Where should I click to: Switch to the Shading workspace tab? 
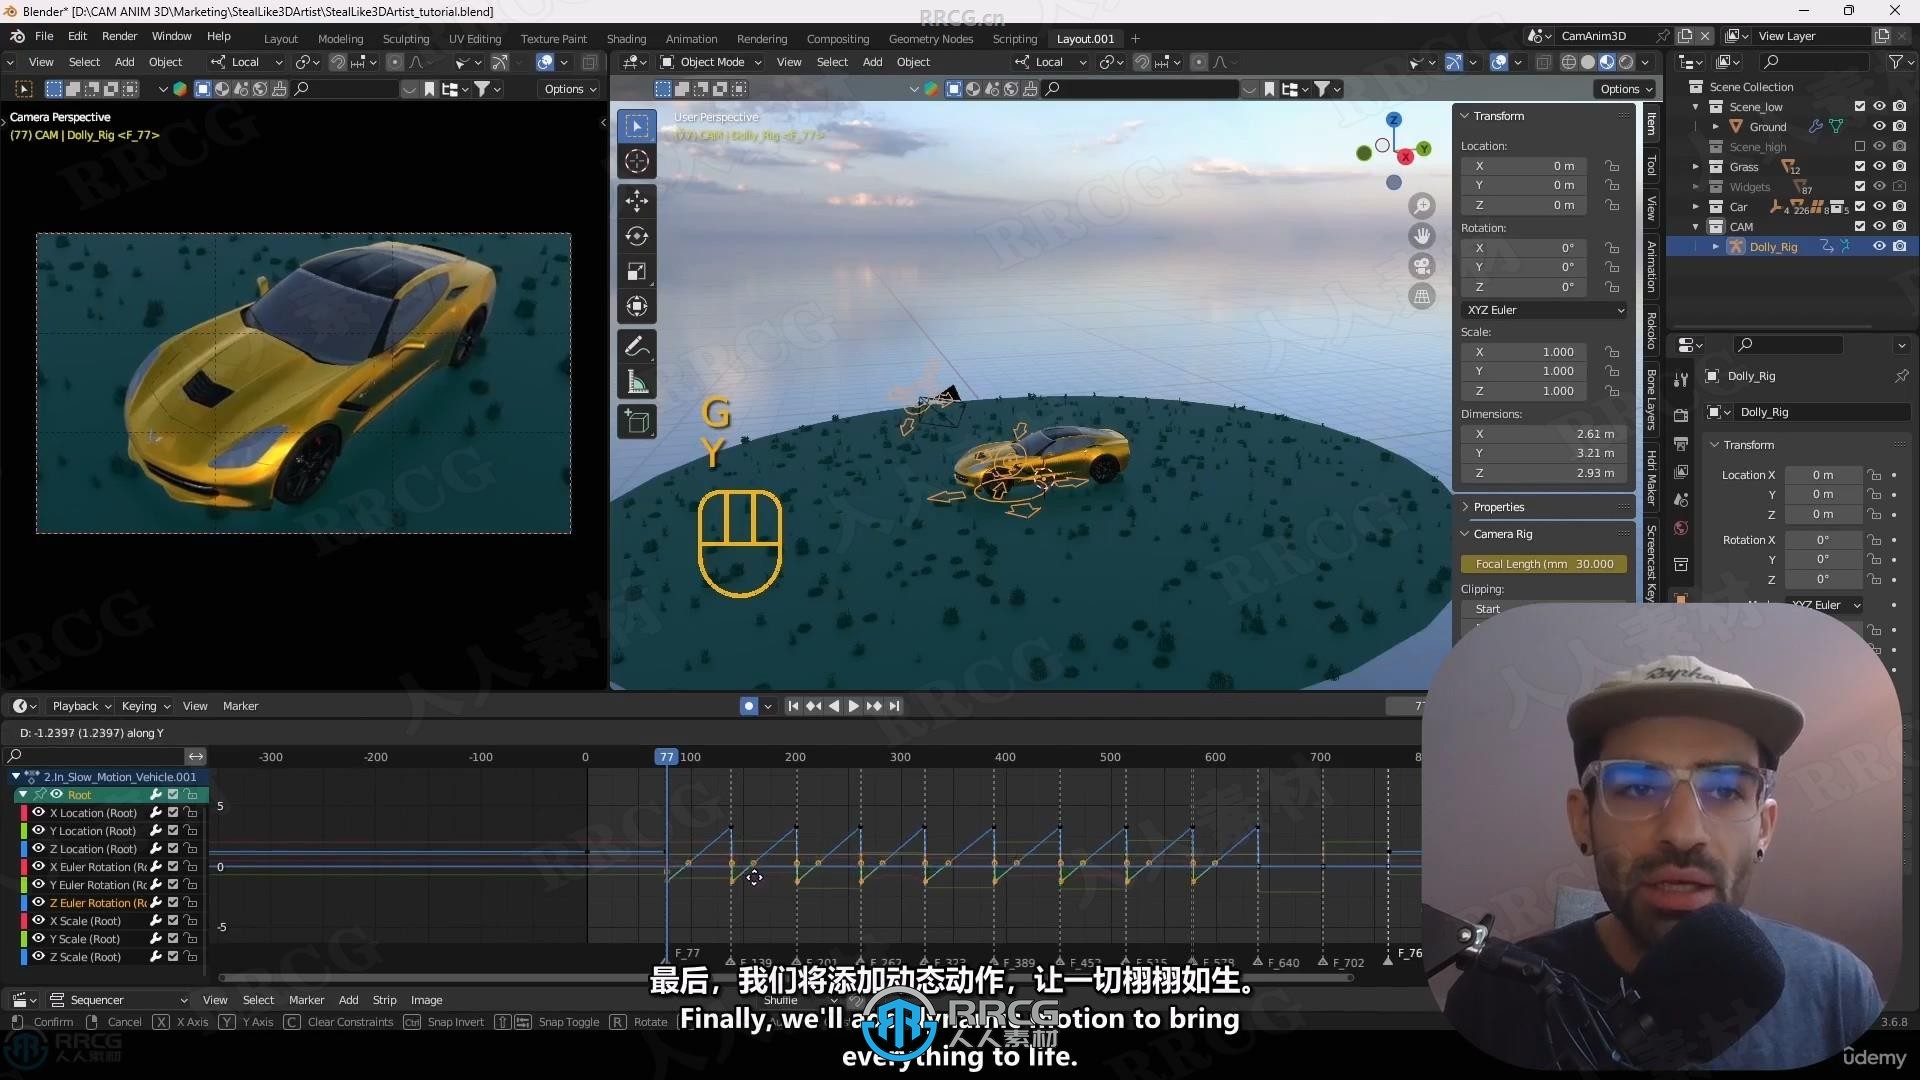pyautogui.click(x=626, y=39)
